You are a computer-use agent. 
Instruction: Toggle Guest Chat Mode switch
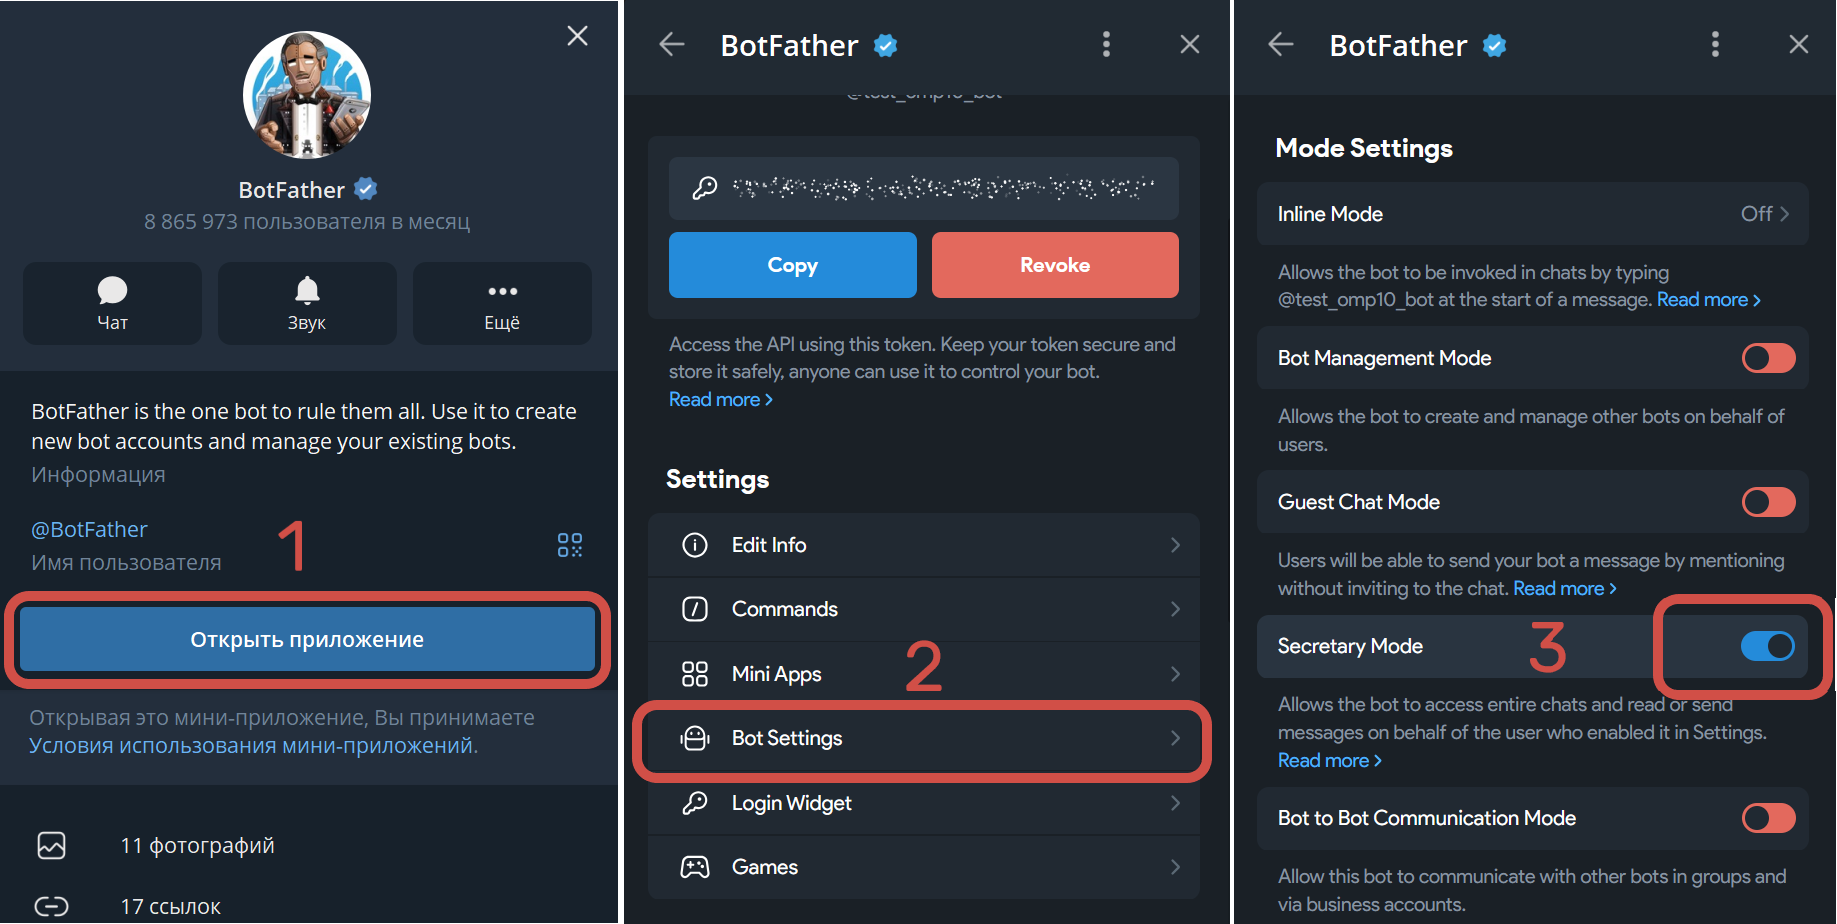[x=1768, y=502]
